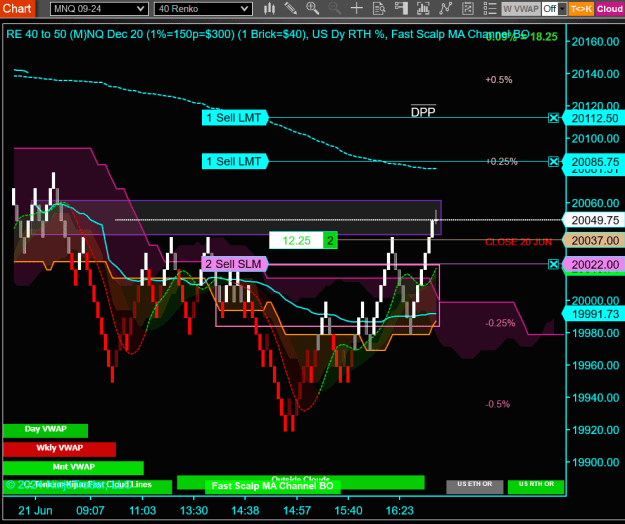
Task: Select the crosshair cursor tool
Action: pyautogui.click(x=356, y=8)
